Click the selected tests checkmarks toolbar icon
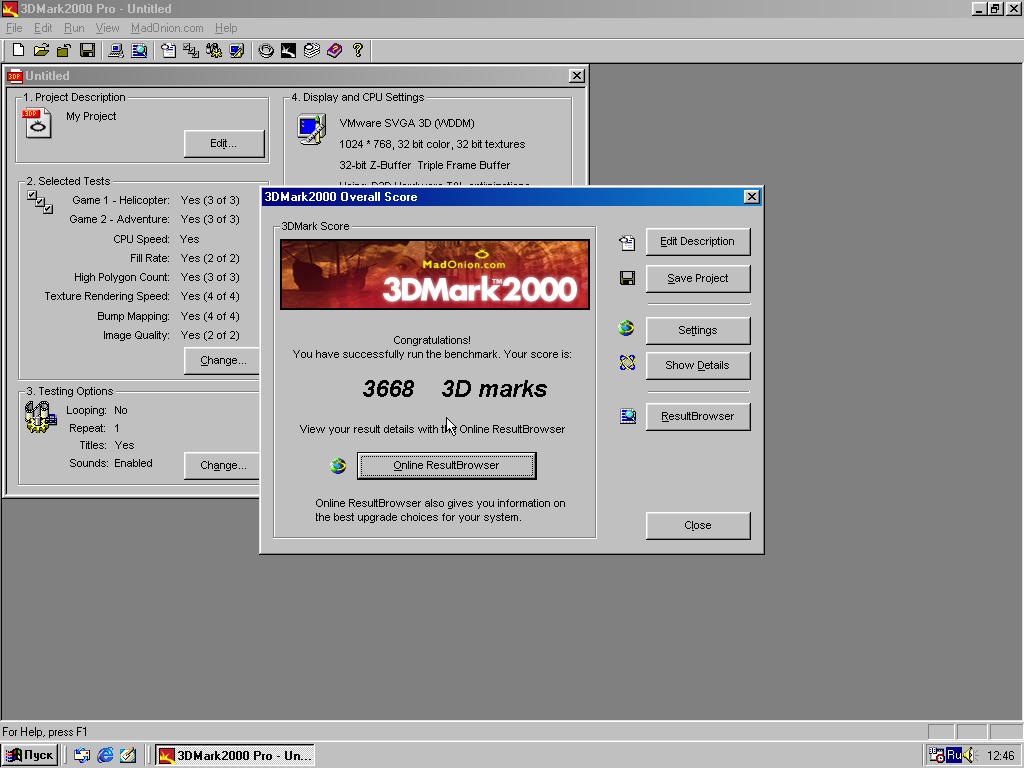The height and width of the screenshot is (768, 1024). [x=191, y=50]
